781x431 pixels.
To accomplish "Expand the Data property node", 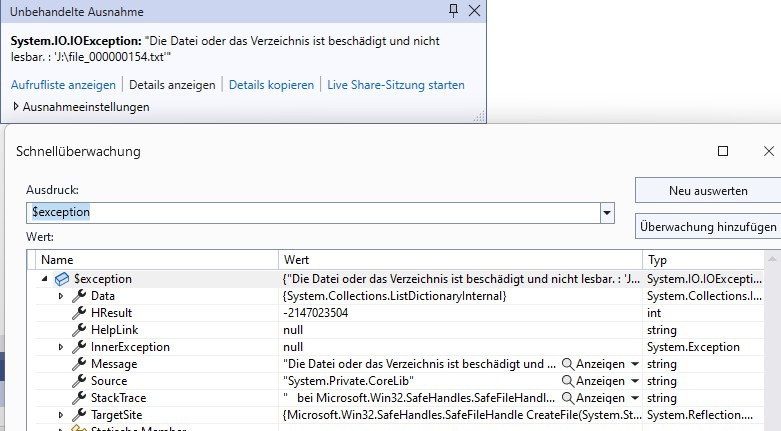I will click(61, 296).
